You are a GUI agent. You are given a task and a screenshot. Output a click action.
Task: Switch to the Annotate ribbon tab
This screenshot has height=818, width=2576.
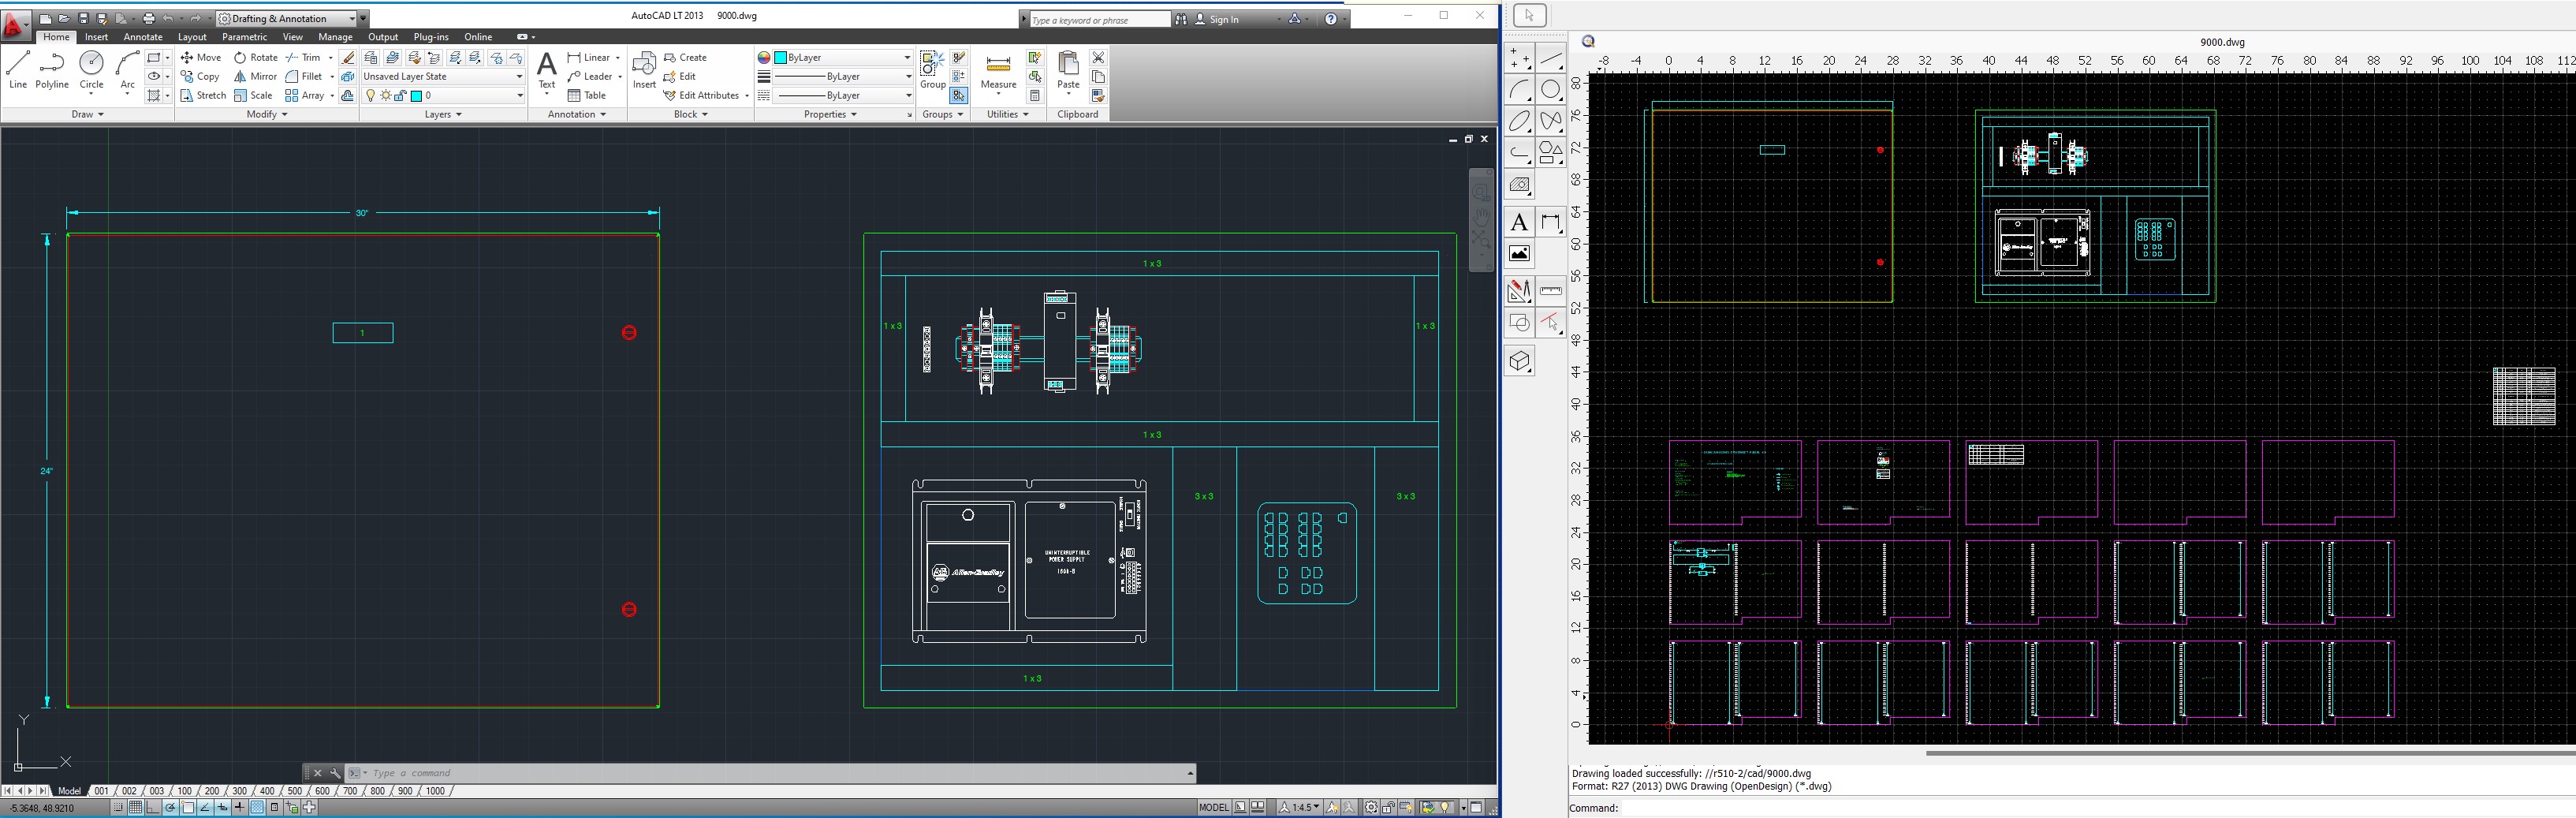142,37
